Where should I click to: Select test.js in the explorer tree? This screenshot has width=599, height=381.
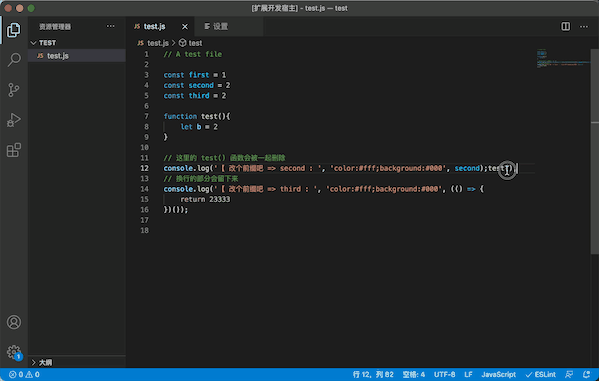[x=77, y=56]
